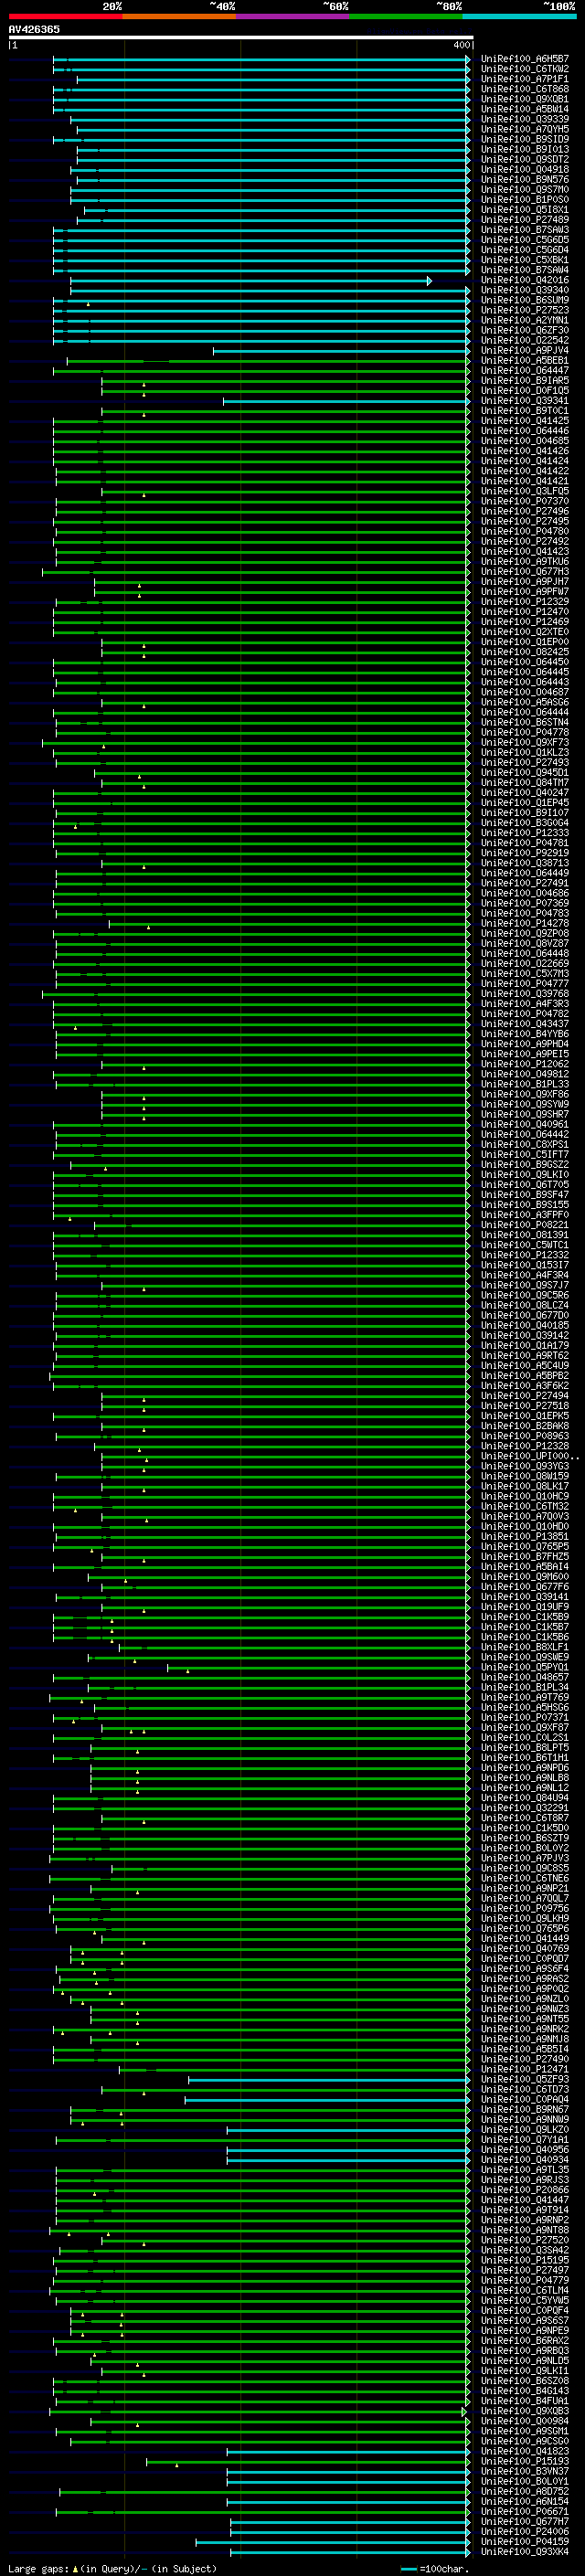Open hit UniRef100_A7P1F1
Viewport: 585px width, 2576px height.
pyautogui.click(x=525, y=79)
